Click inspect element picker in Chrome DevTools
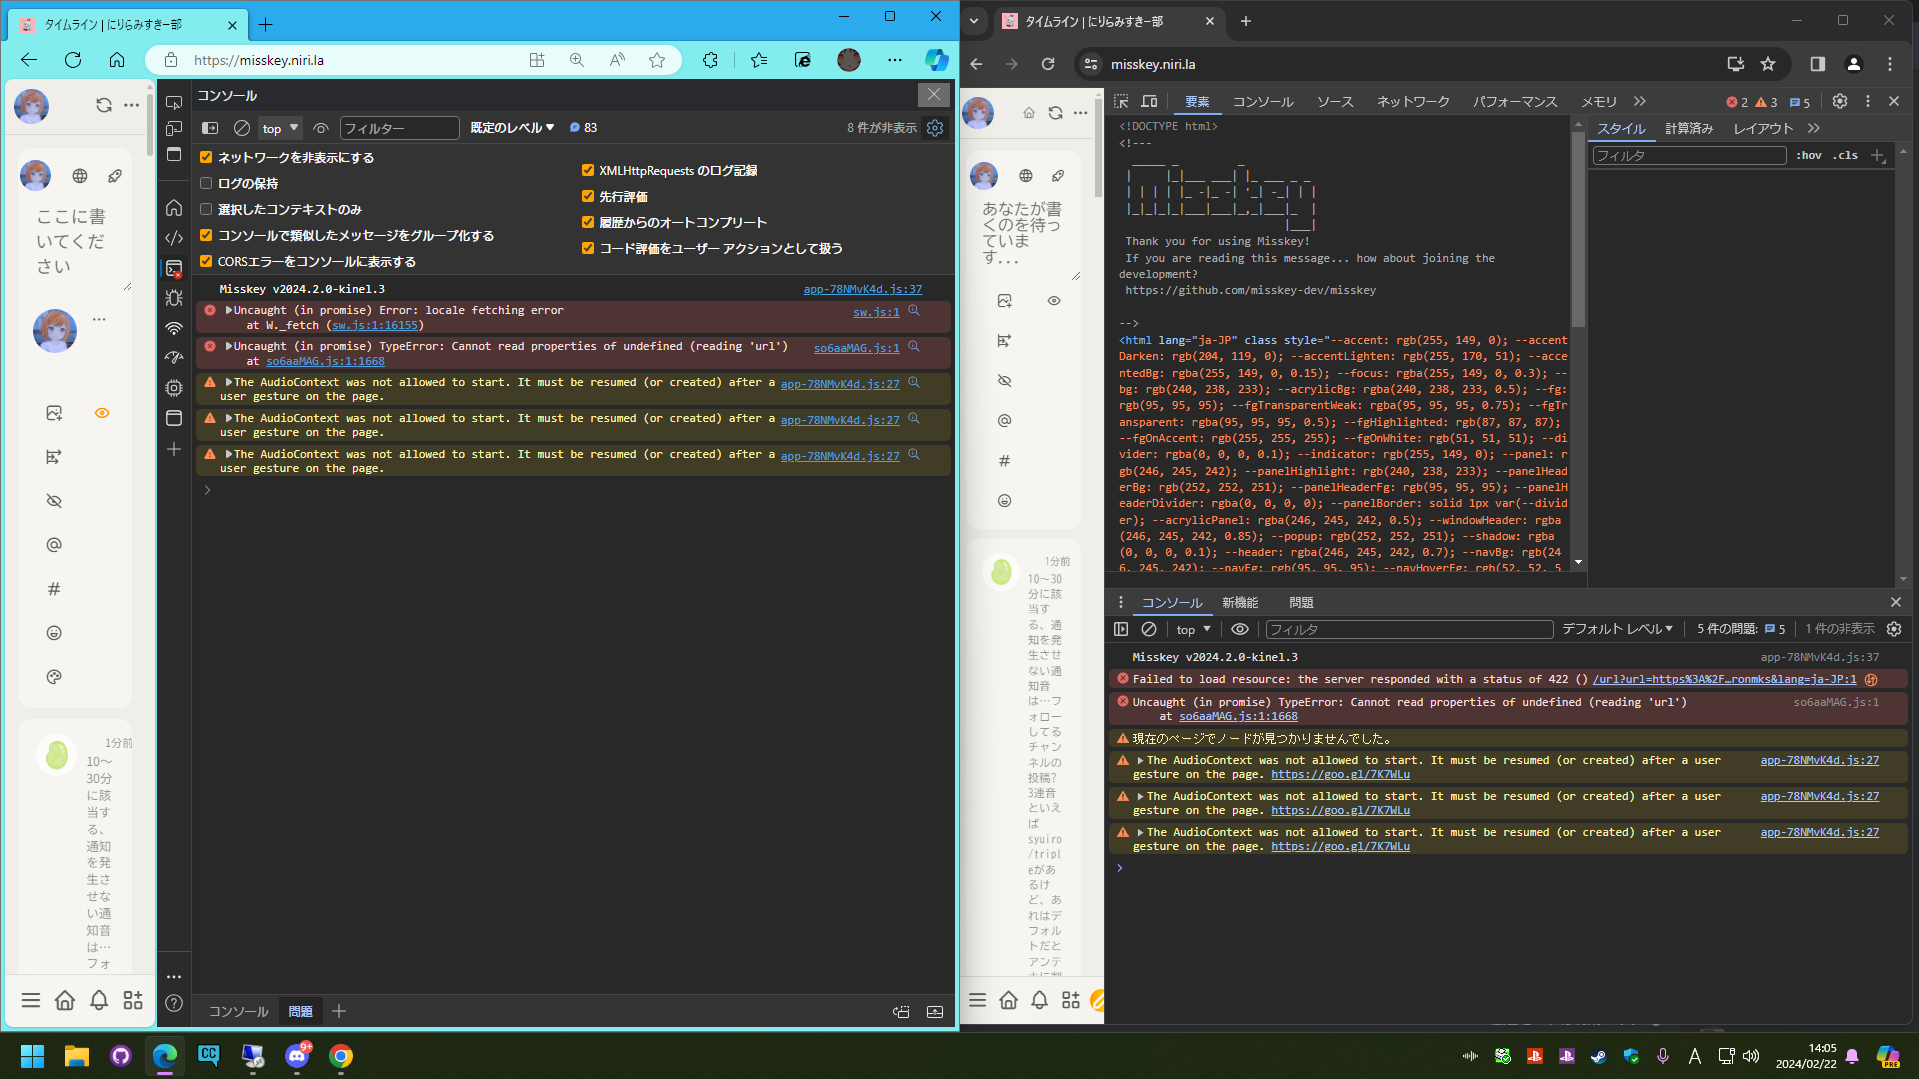 point(1121,101)
